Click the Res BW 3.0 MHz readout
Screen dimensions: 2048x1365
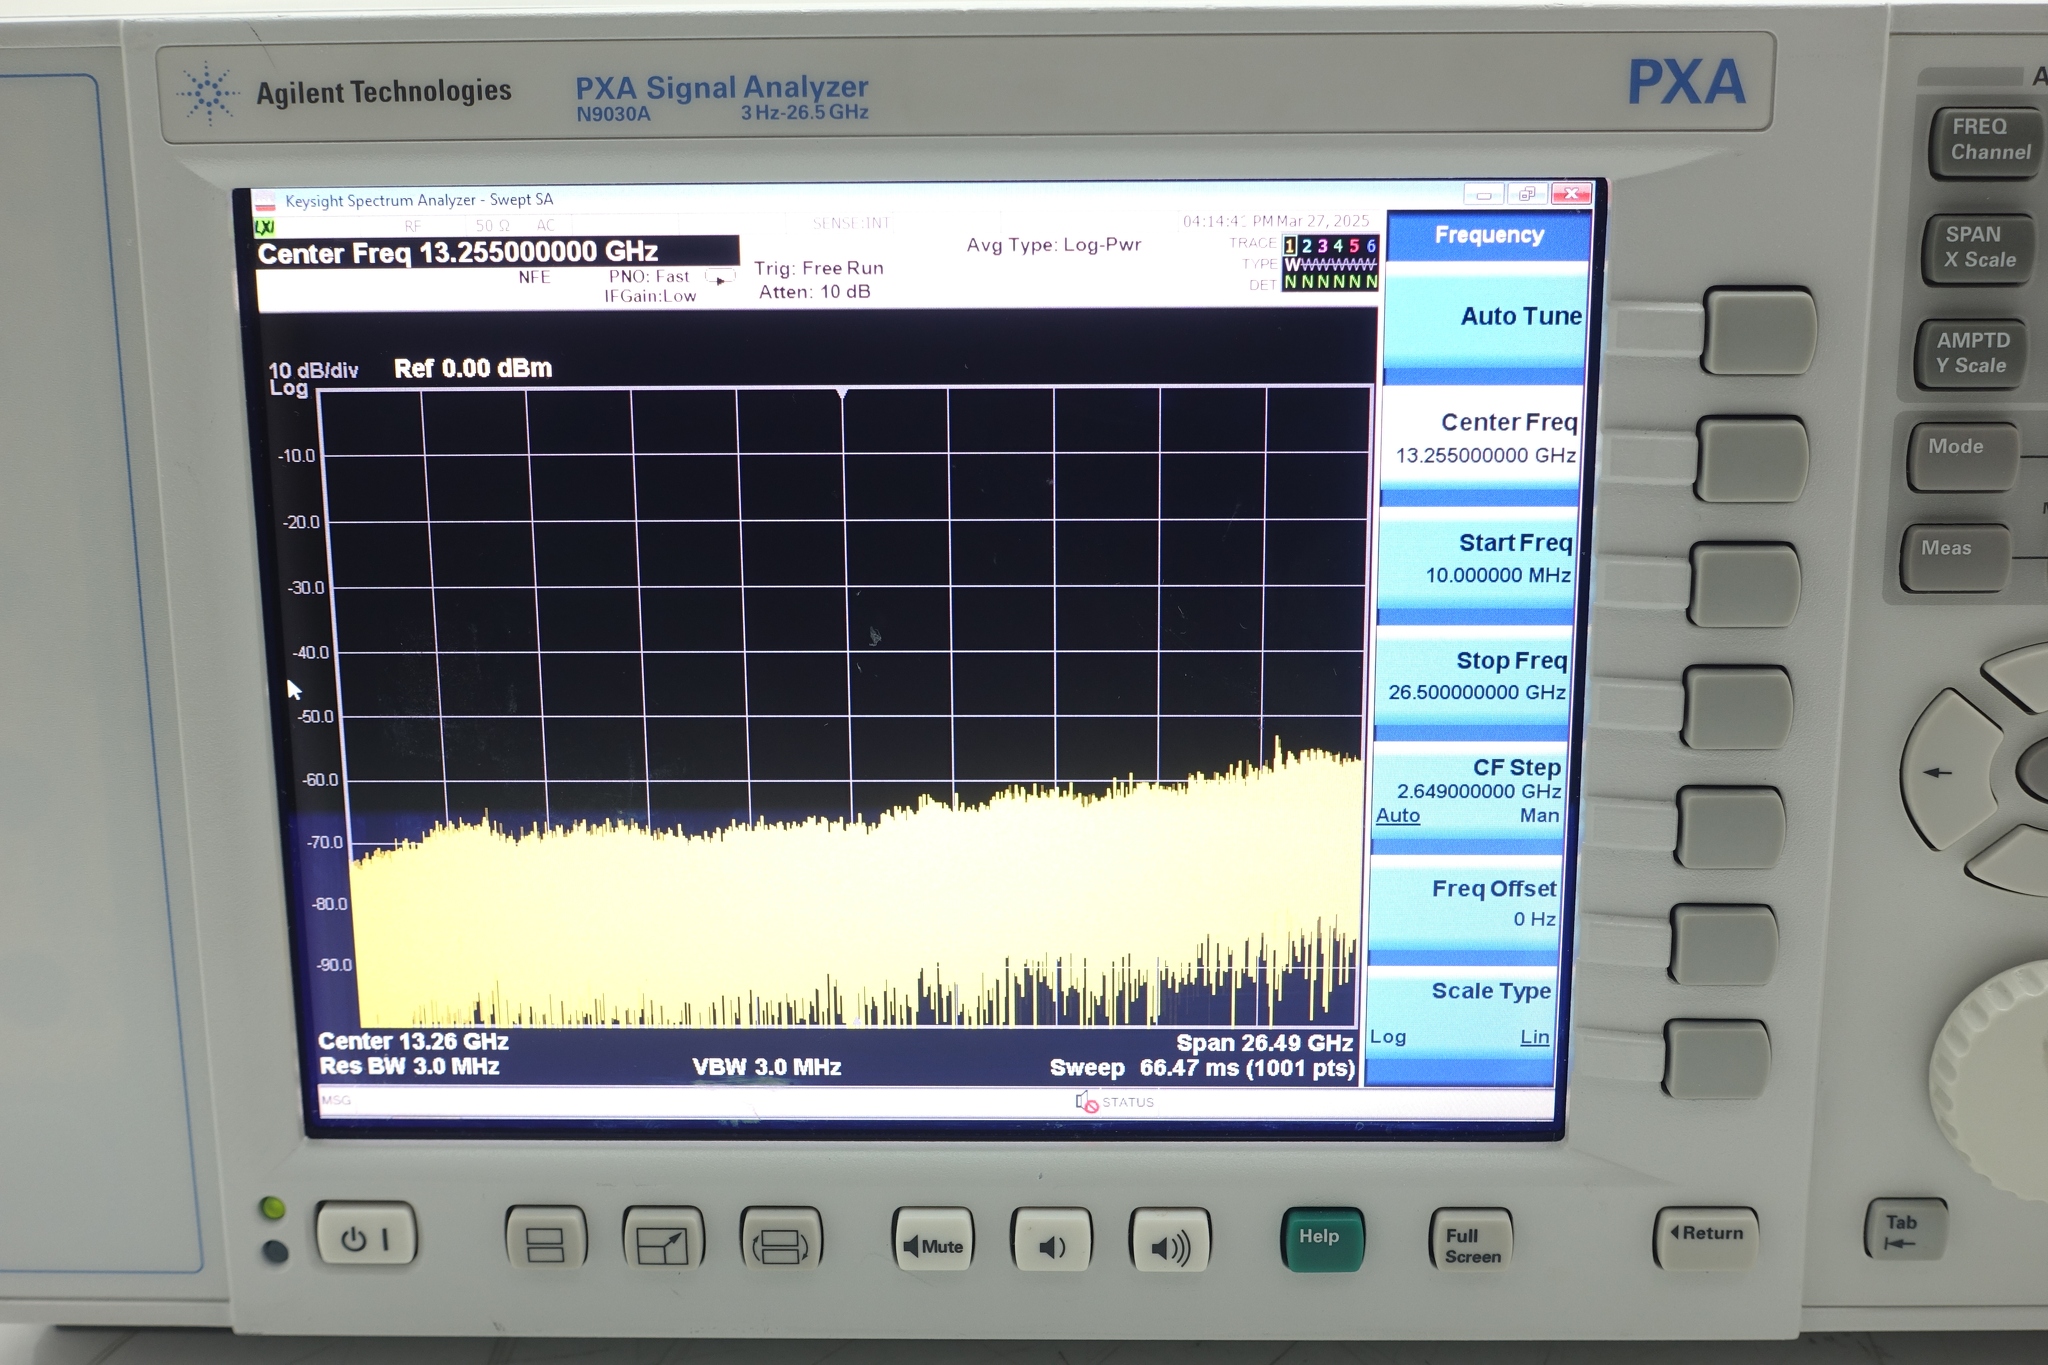[x=409, y=1067]
